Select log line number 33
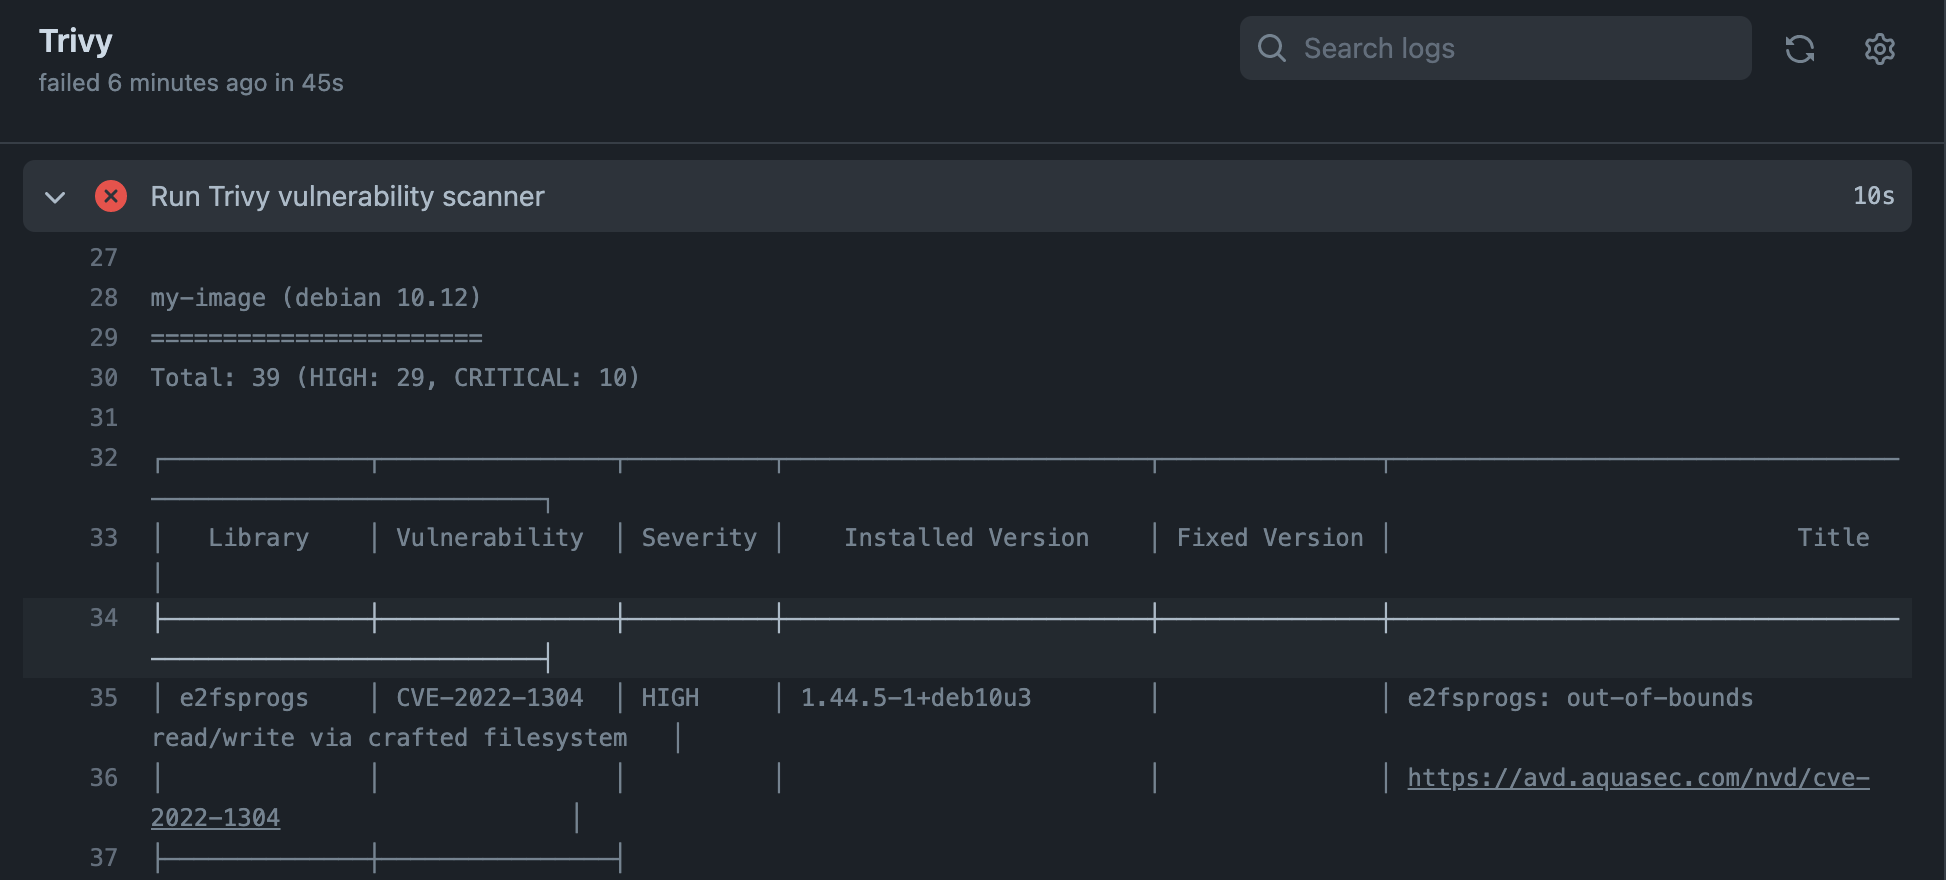This screenshot has height=880, width=1946. (104, 538)
